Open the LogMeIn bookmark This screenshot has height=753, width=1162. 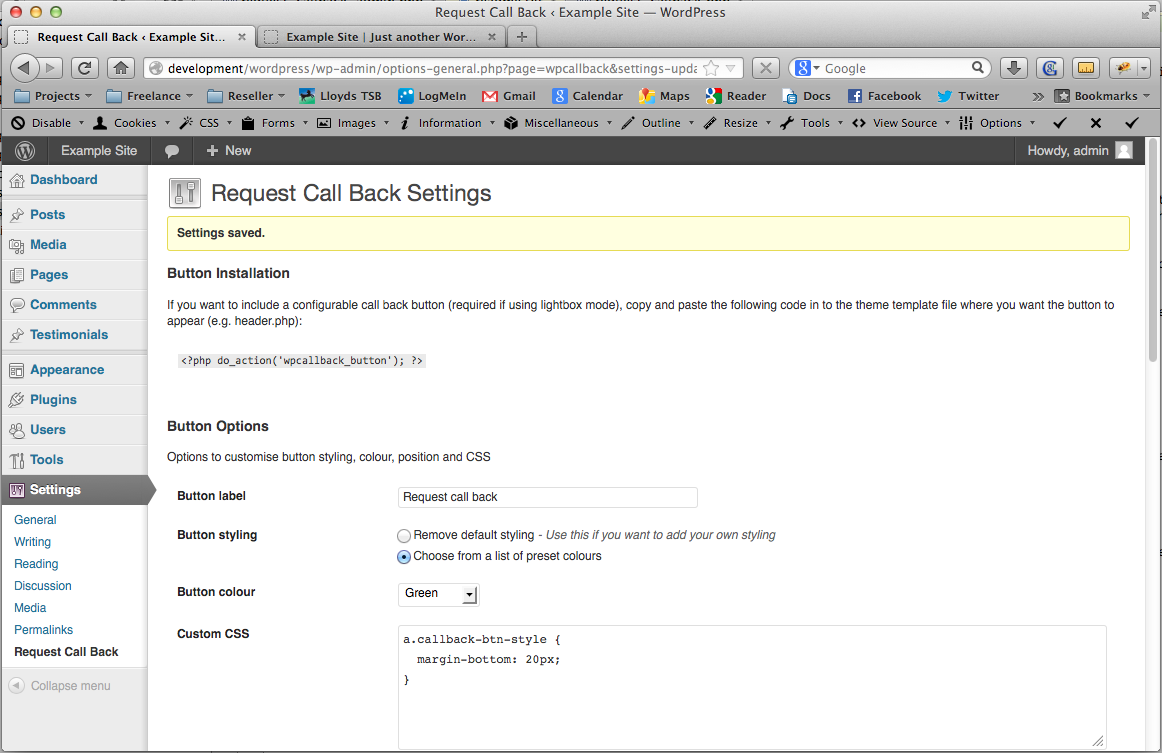click(432, 96)
